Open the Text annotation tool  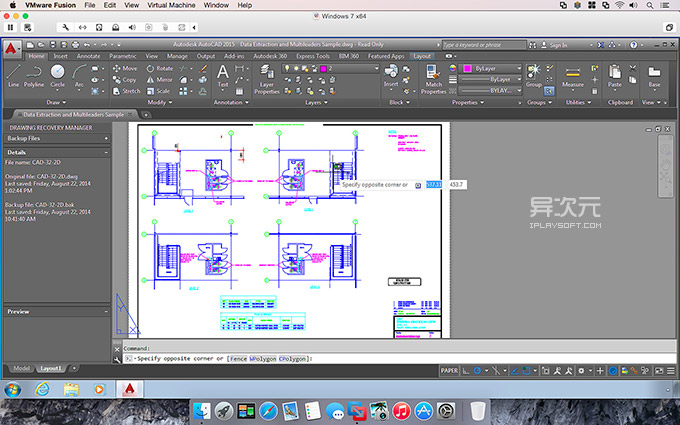[x=222, y=76]
